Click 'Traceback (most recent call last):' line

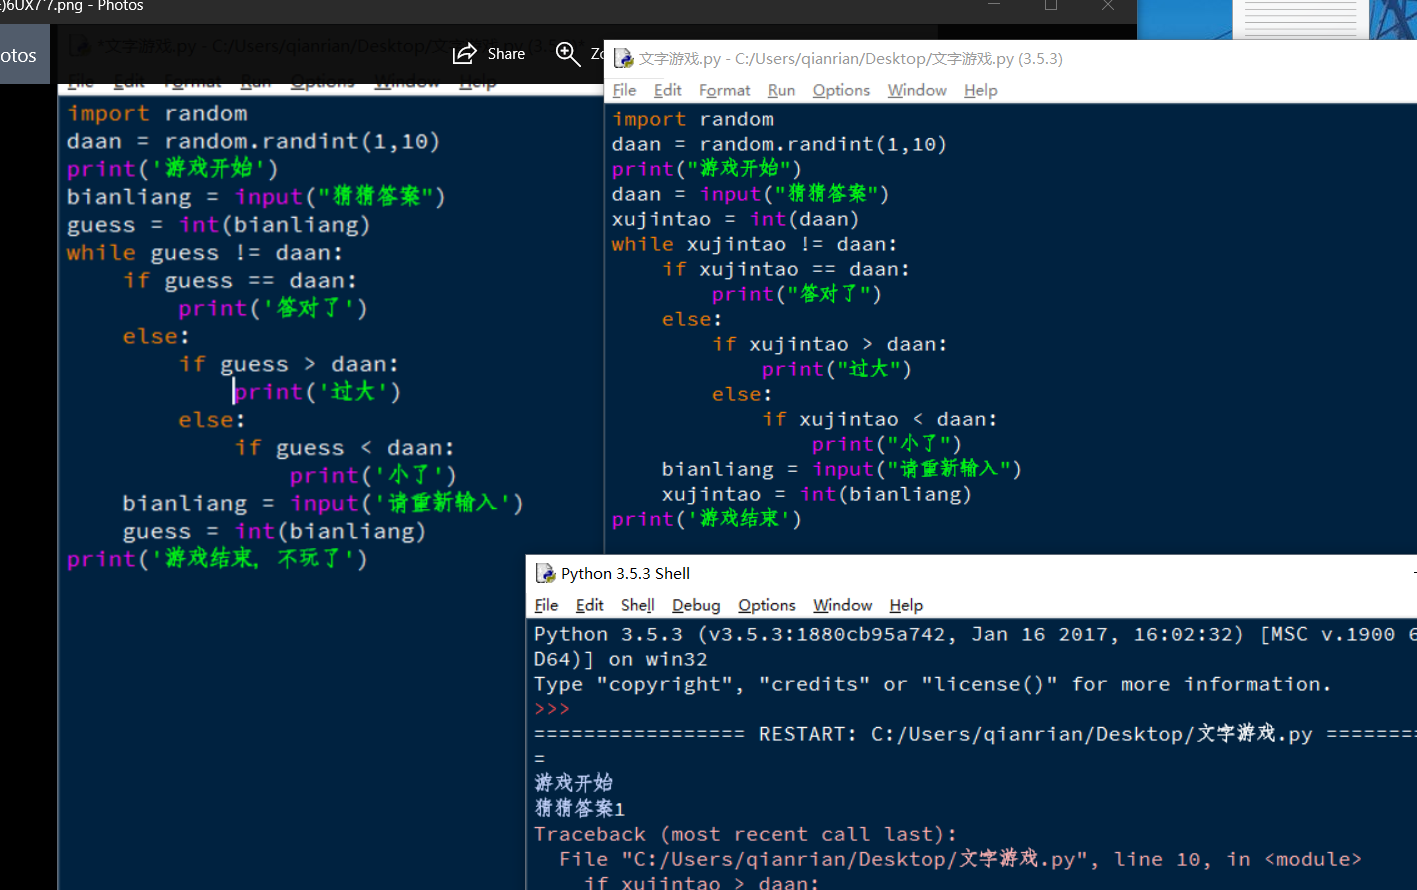pos(745,834)
